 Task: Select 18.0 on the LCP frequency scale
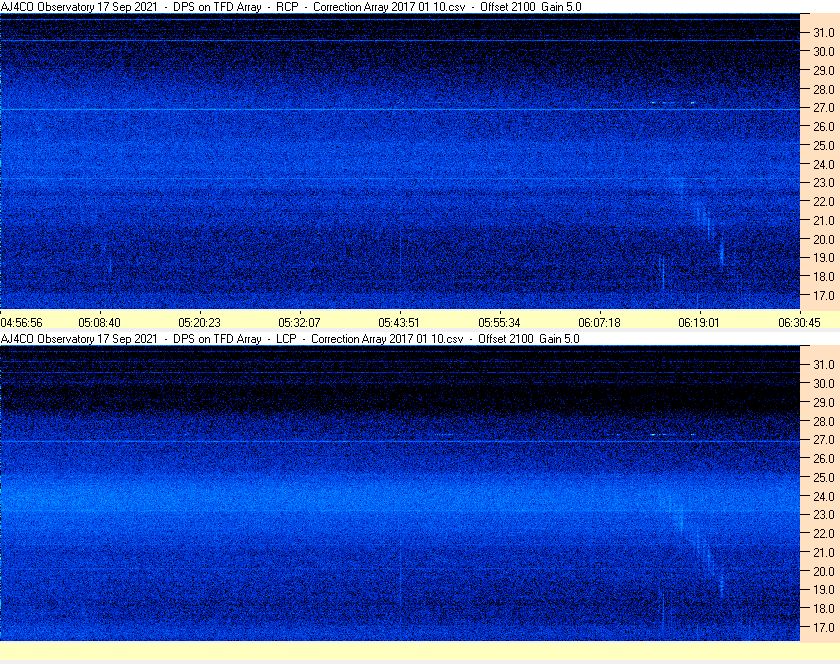[824, 608]
